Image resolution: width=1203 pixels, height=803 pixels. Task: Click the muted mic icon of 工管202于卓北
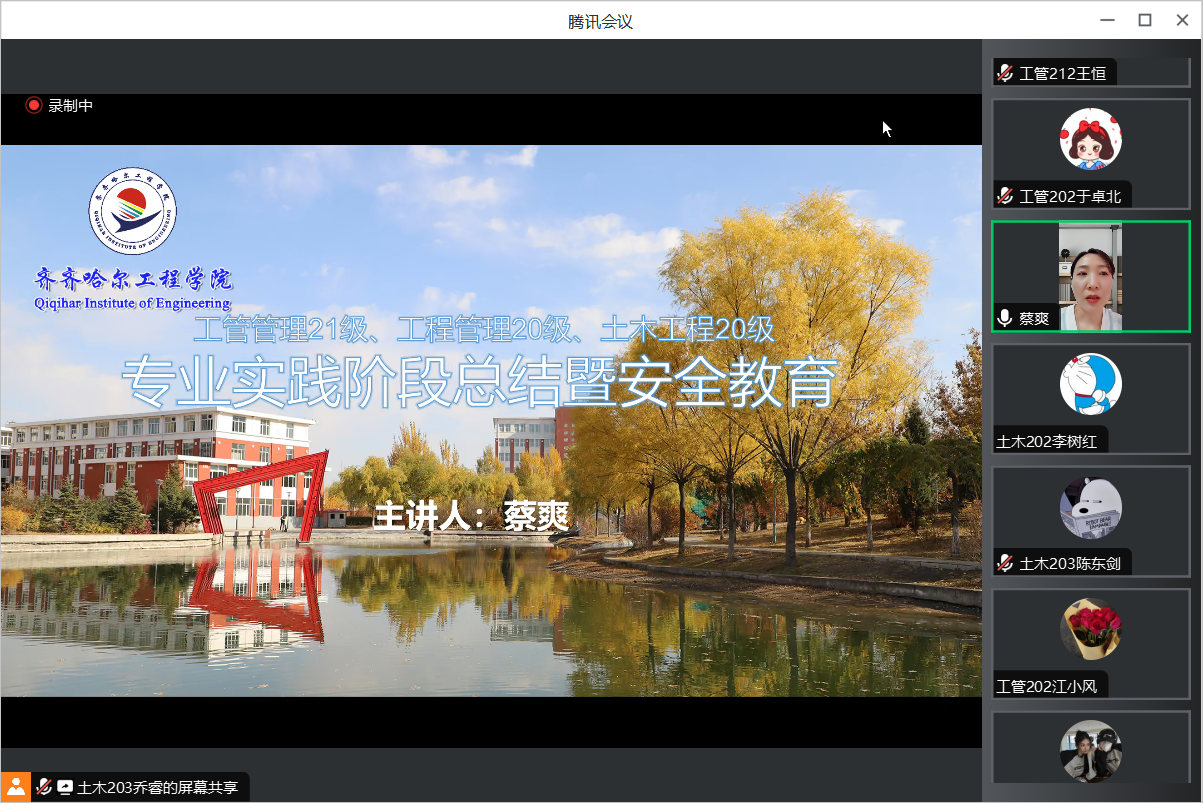point(1005,196)
